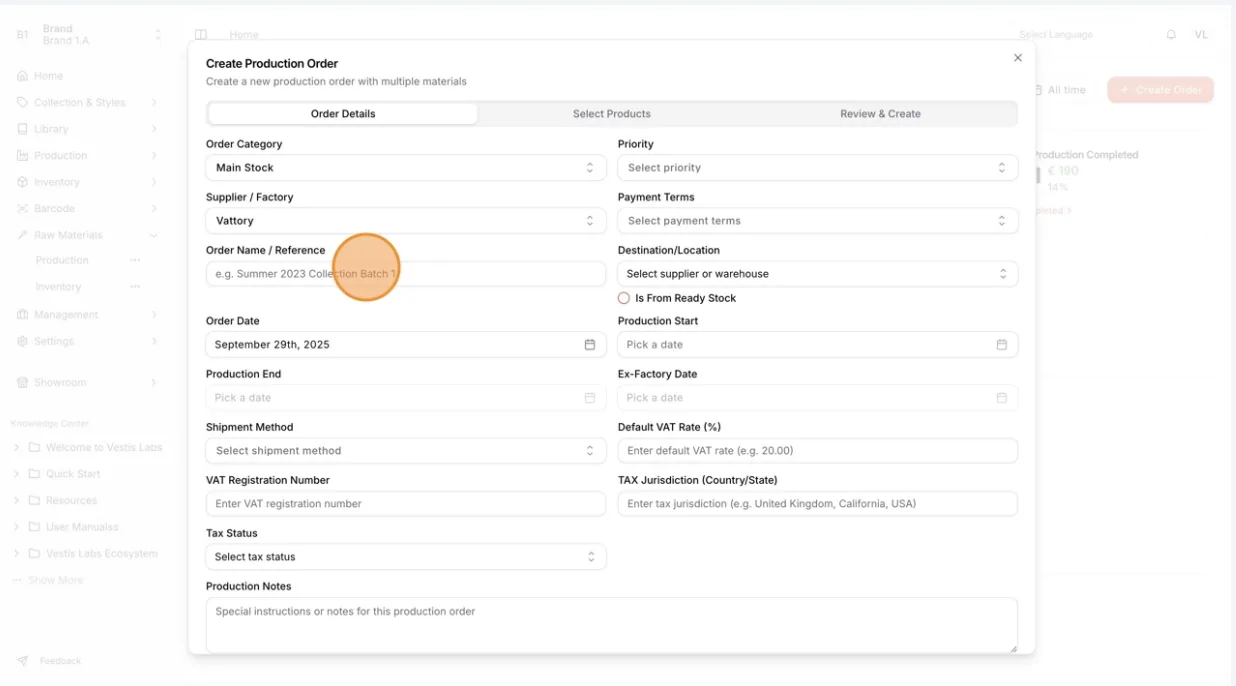Click the TAX Jurisdiction input field
The width and height of the screenshot is (1236, 686).
818,504
